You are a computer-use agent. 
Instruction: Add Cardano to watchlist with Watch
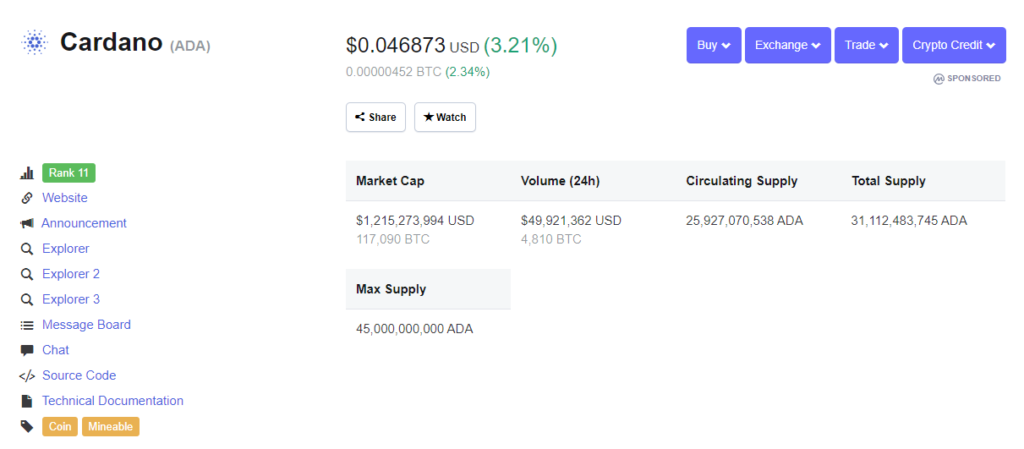point(445,117)
